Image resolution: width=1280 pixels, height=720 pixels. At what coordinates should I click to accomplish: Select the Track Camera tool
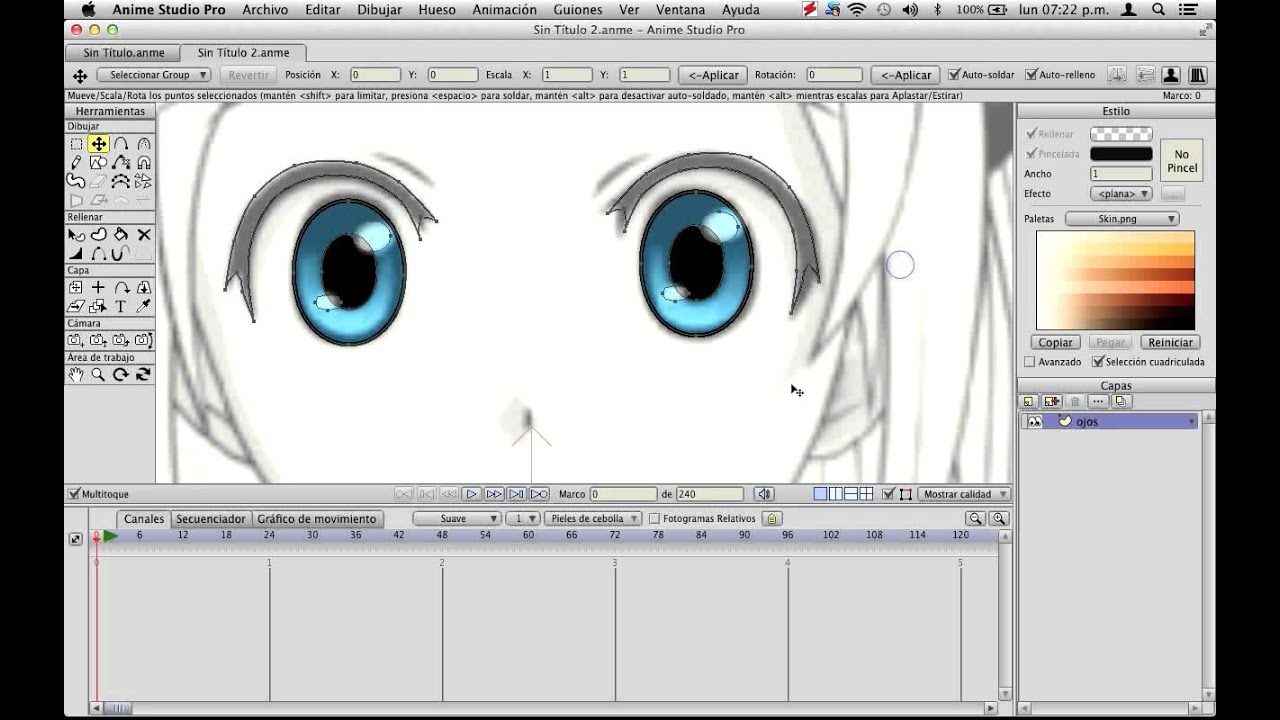[x=76, y=341]
